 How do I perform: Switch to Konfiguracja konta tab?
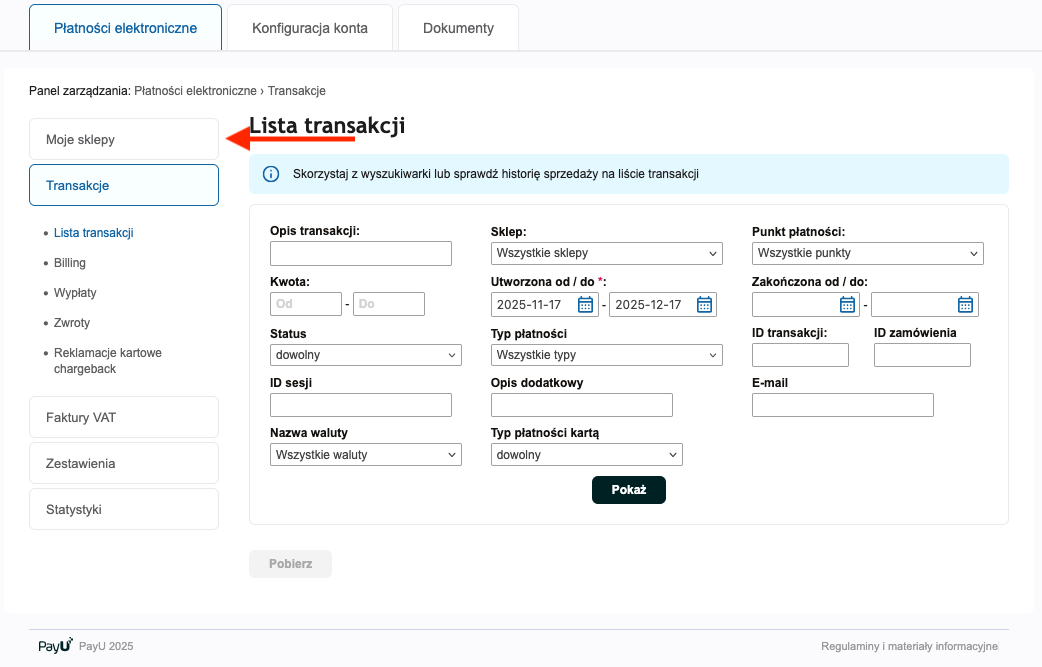(x=310, y=28)
